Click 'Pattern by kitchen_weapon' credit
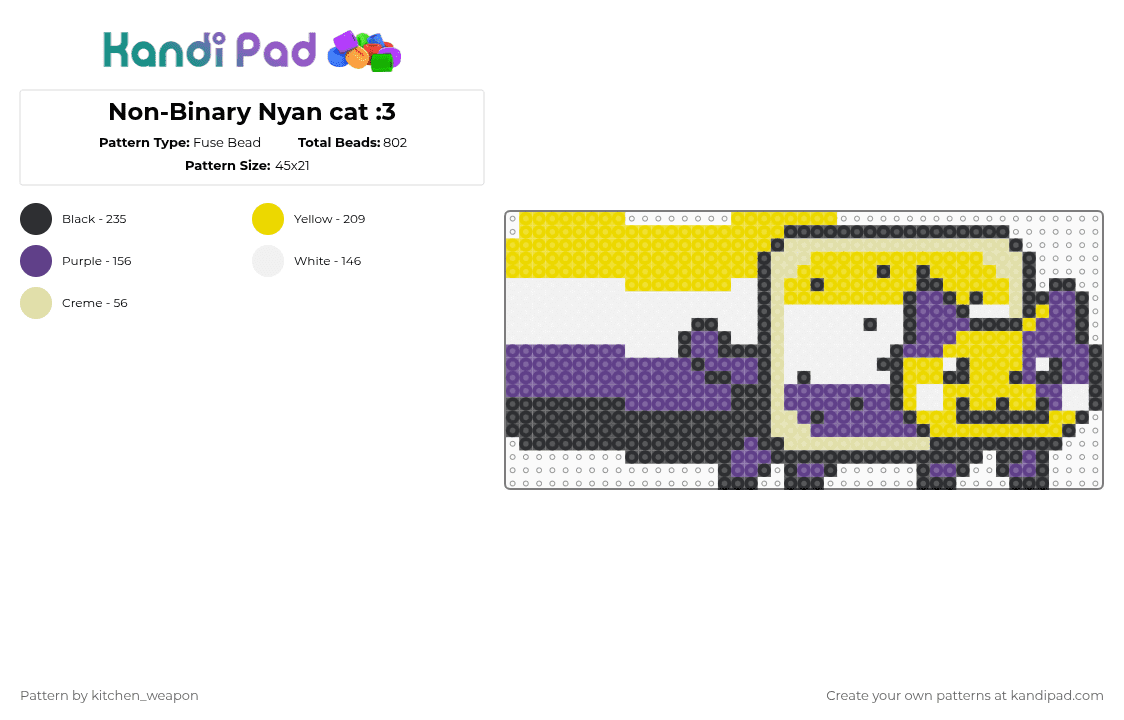Image resolution: width=1124 pixels, height=720 pixels. coord(109,696)
